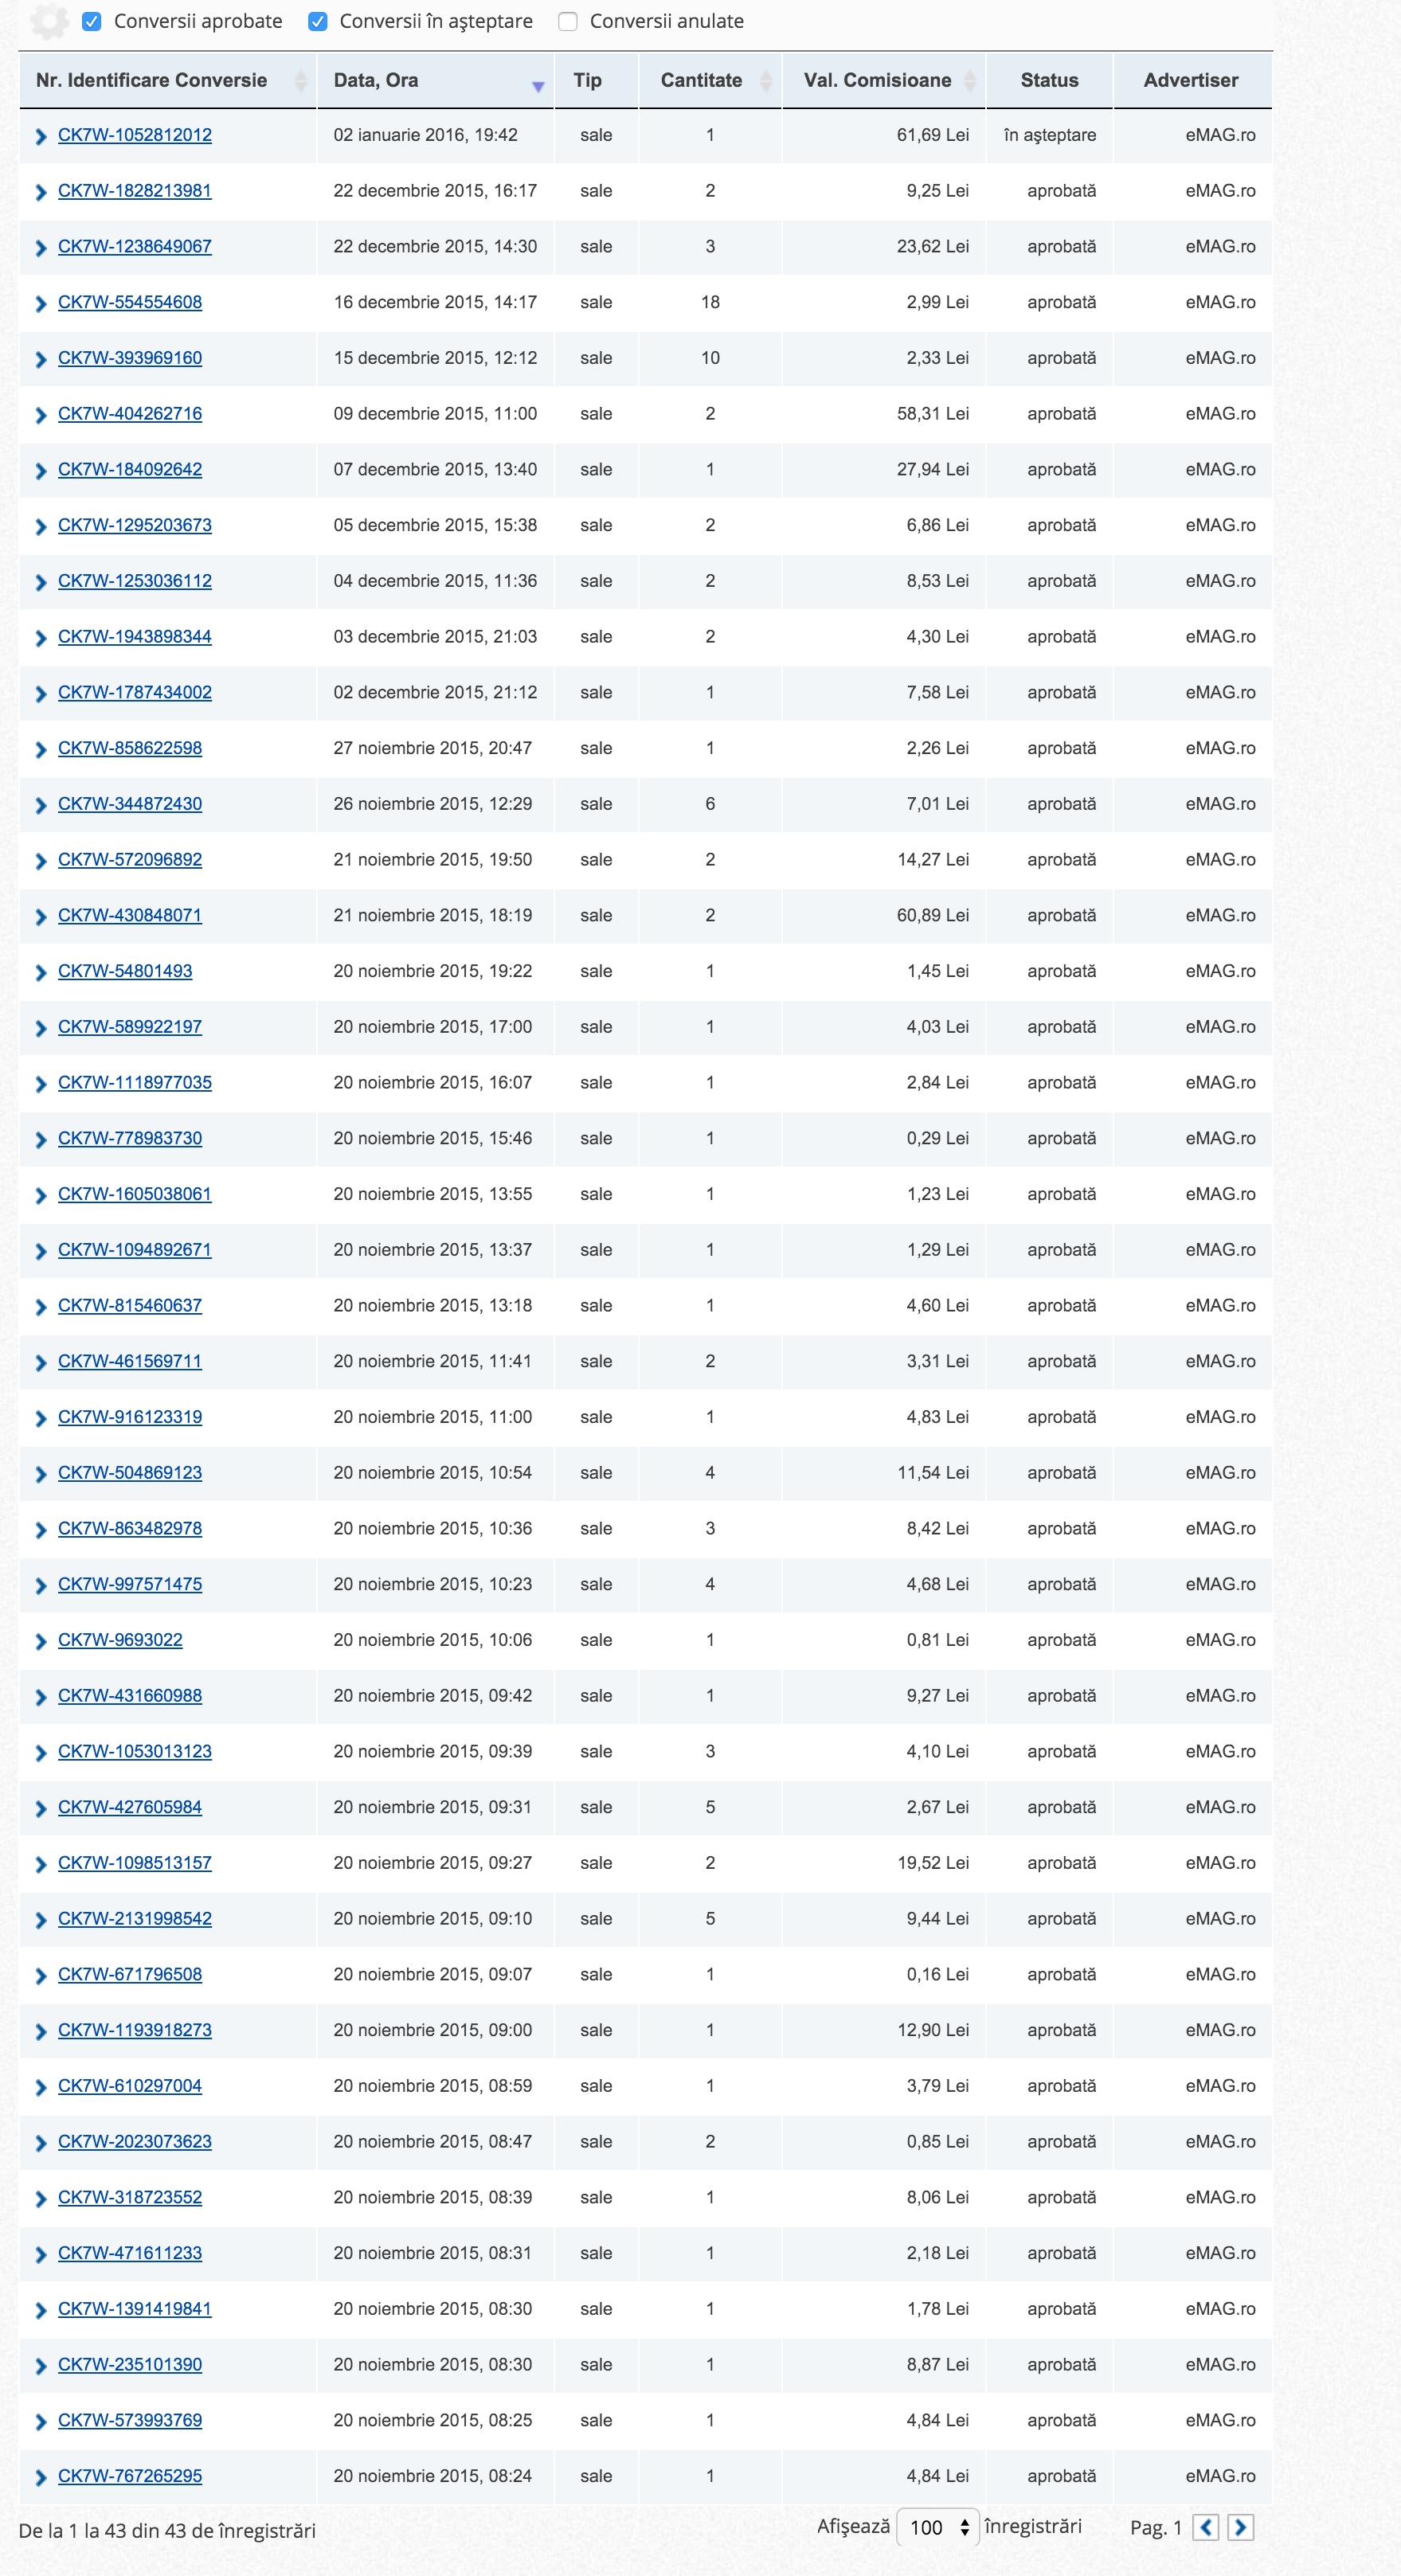Open conversion link CK7W-1094892671

click(135, 1250)
